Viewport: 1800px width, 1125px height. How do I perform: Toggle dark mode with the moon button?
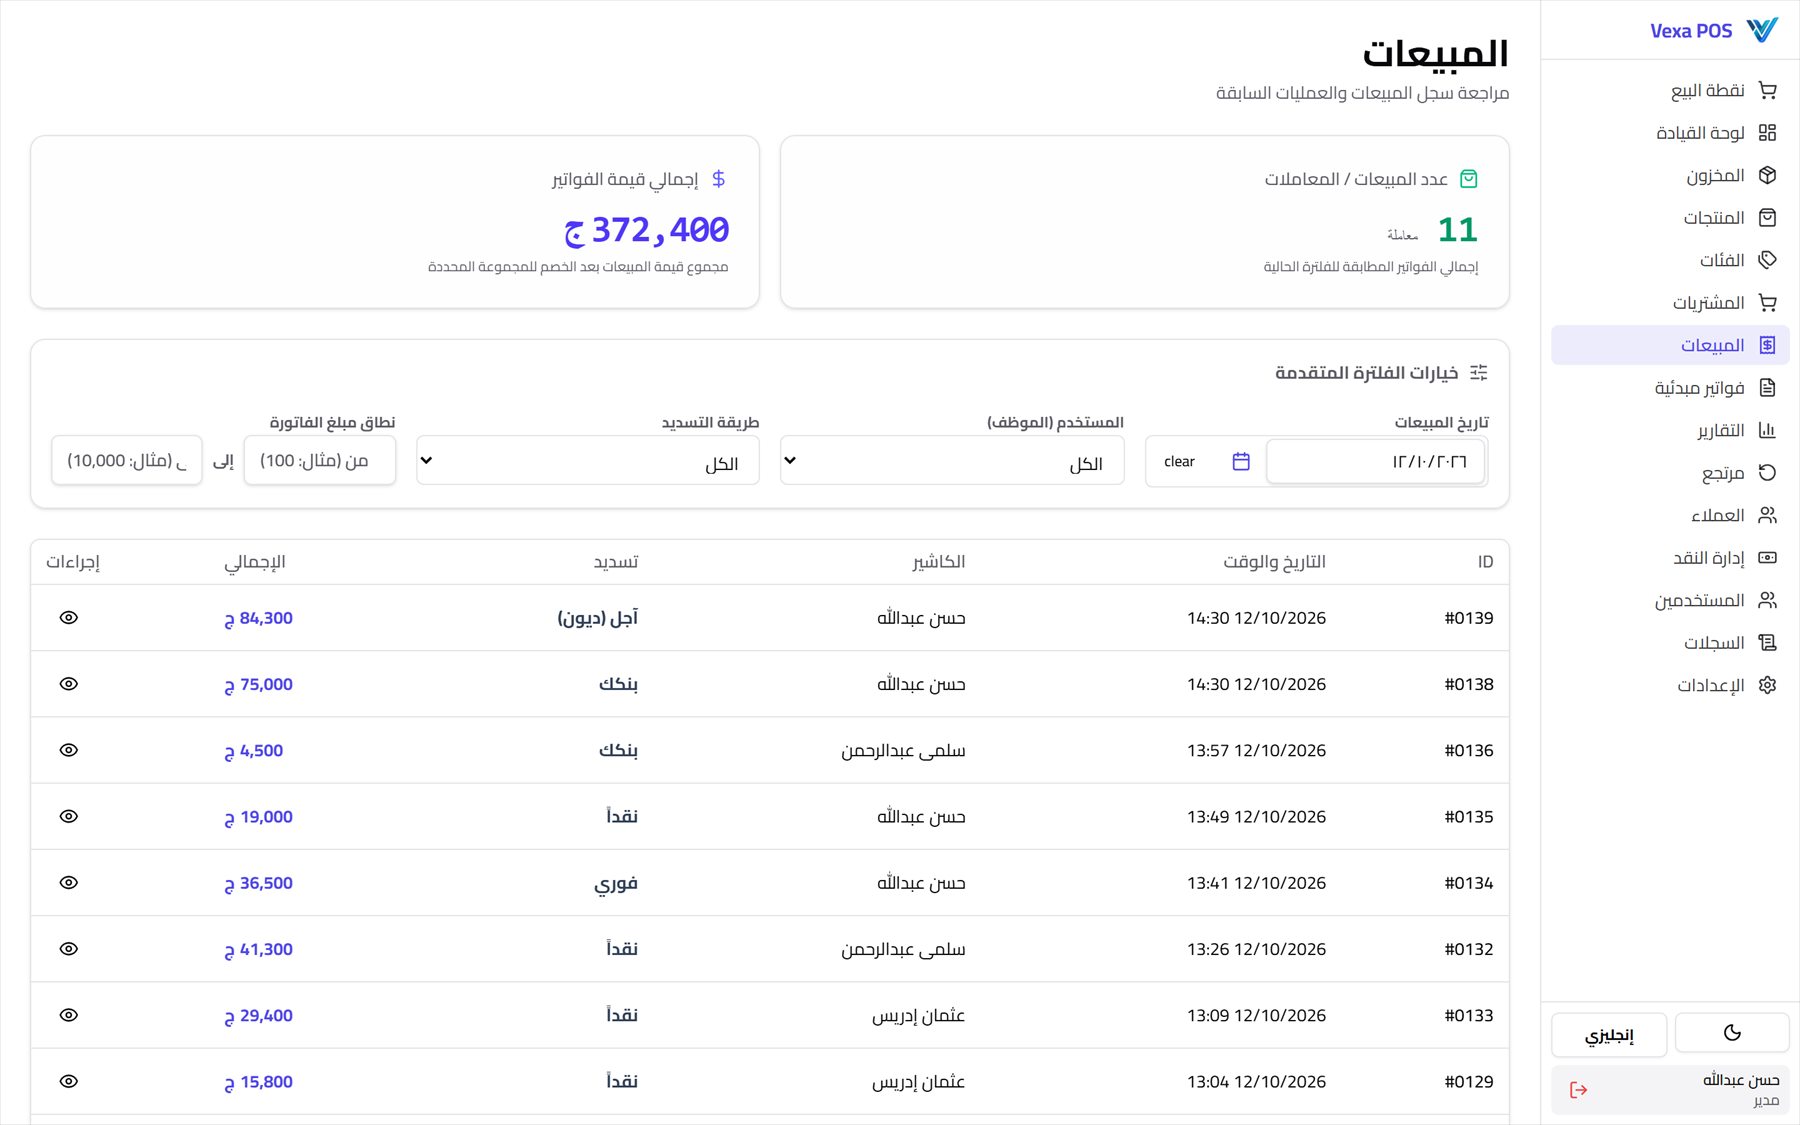(x=1732, y=1033)
